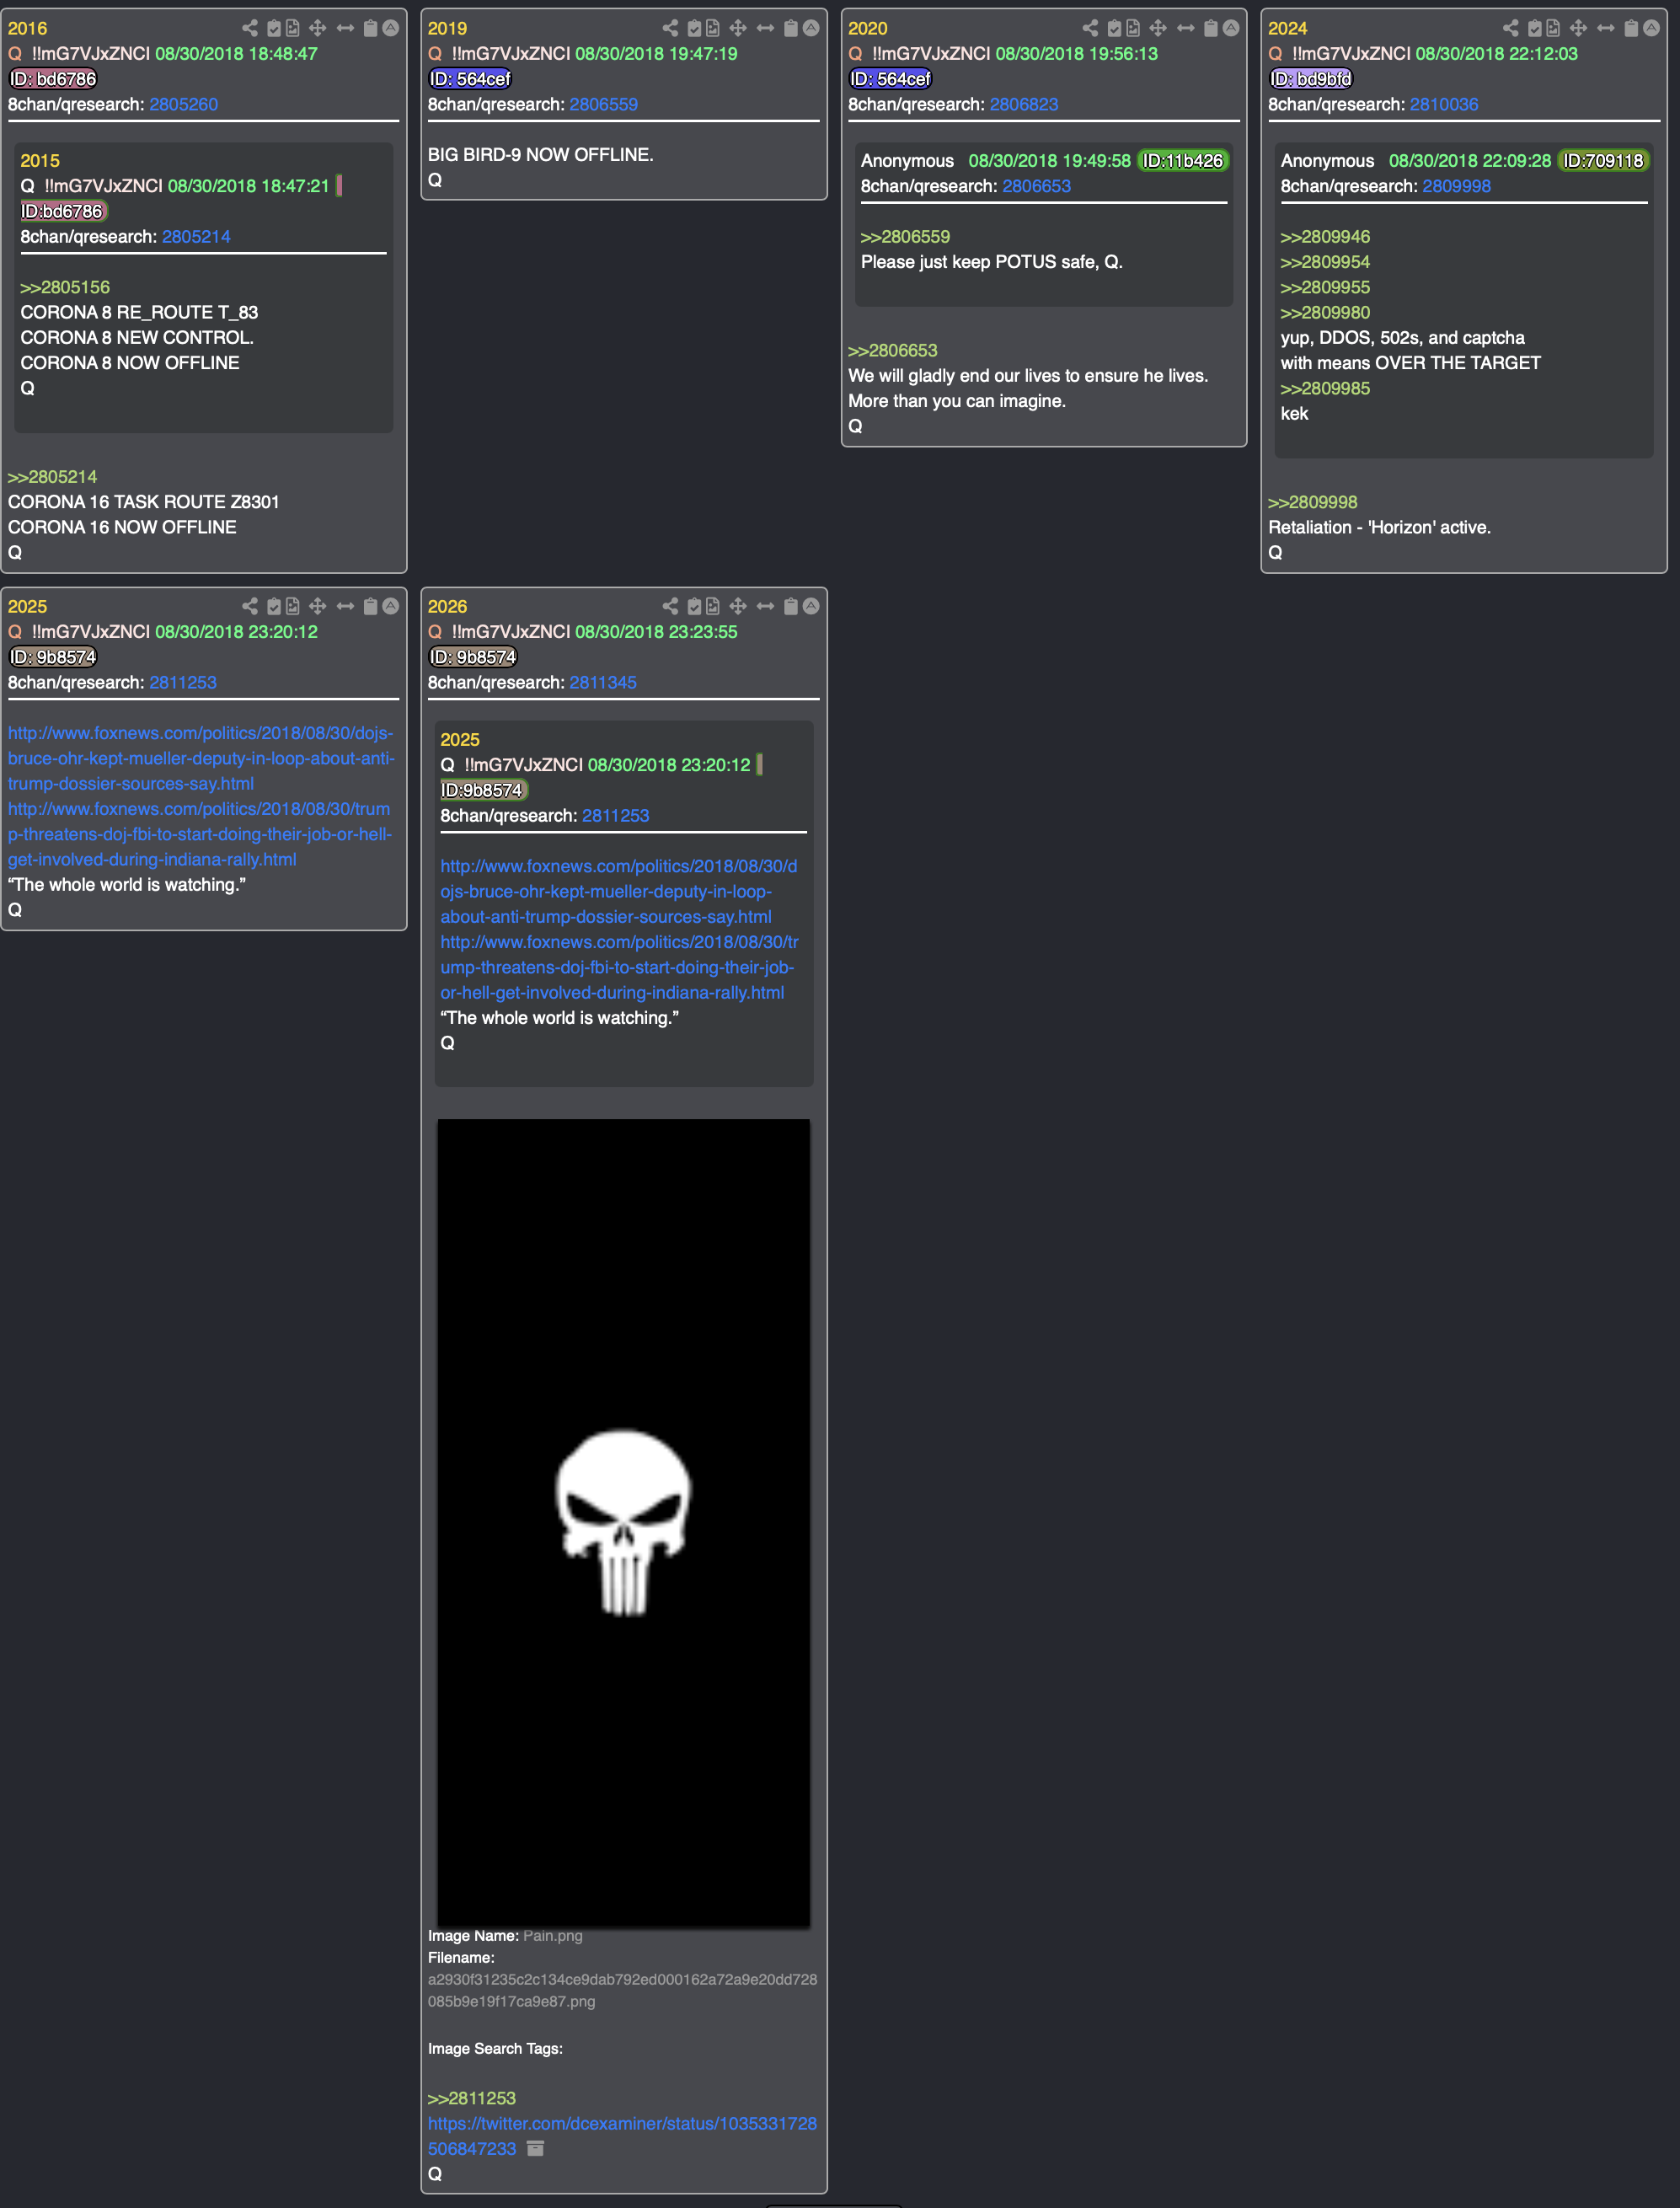Viewport: 1680px width, 2208px height.
Task: Open qresearch post link 2805260
Action: pos(183,104)
